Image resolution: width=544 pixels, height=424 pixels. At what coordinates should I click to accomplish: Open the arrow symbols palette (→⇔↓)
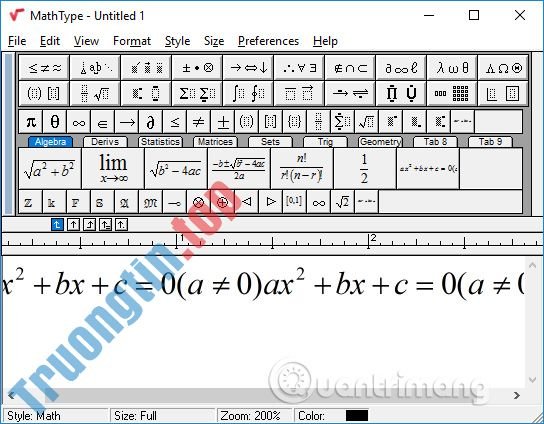pyautogui.click(x=248, y=68)
